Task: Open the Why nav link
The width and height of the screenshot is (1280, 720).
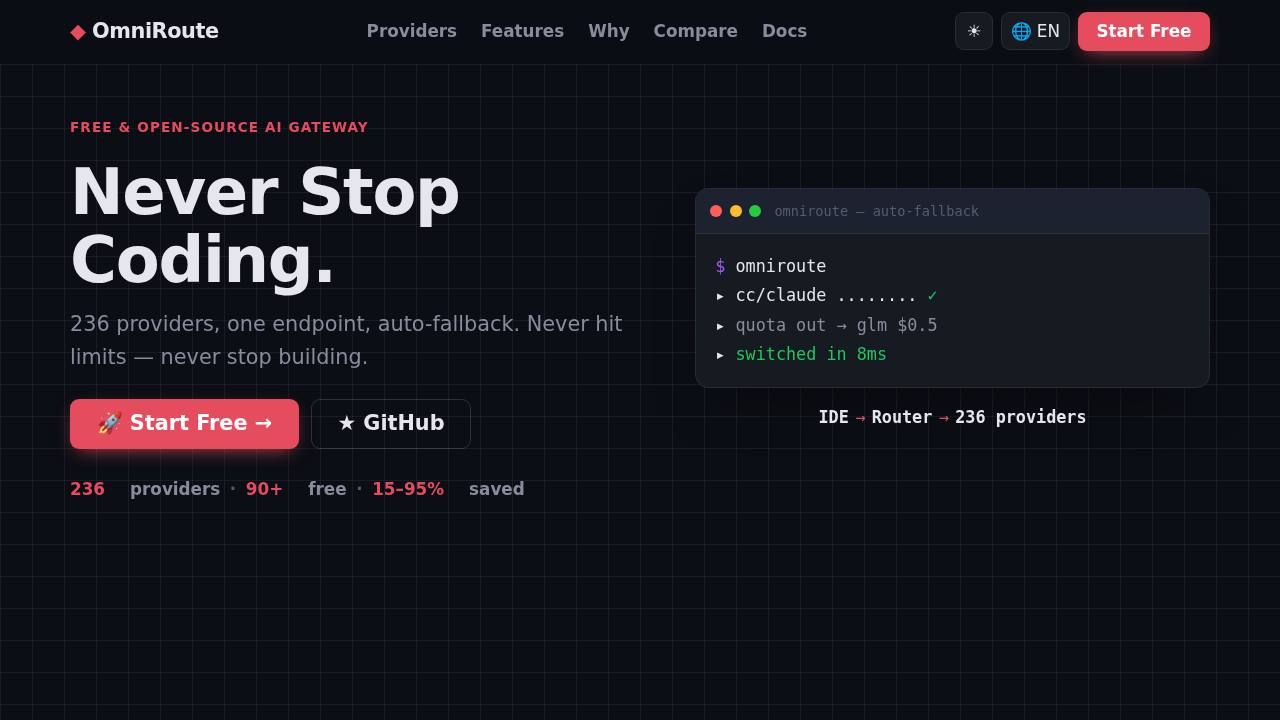Action: pos(609,31)
